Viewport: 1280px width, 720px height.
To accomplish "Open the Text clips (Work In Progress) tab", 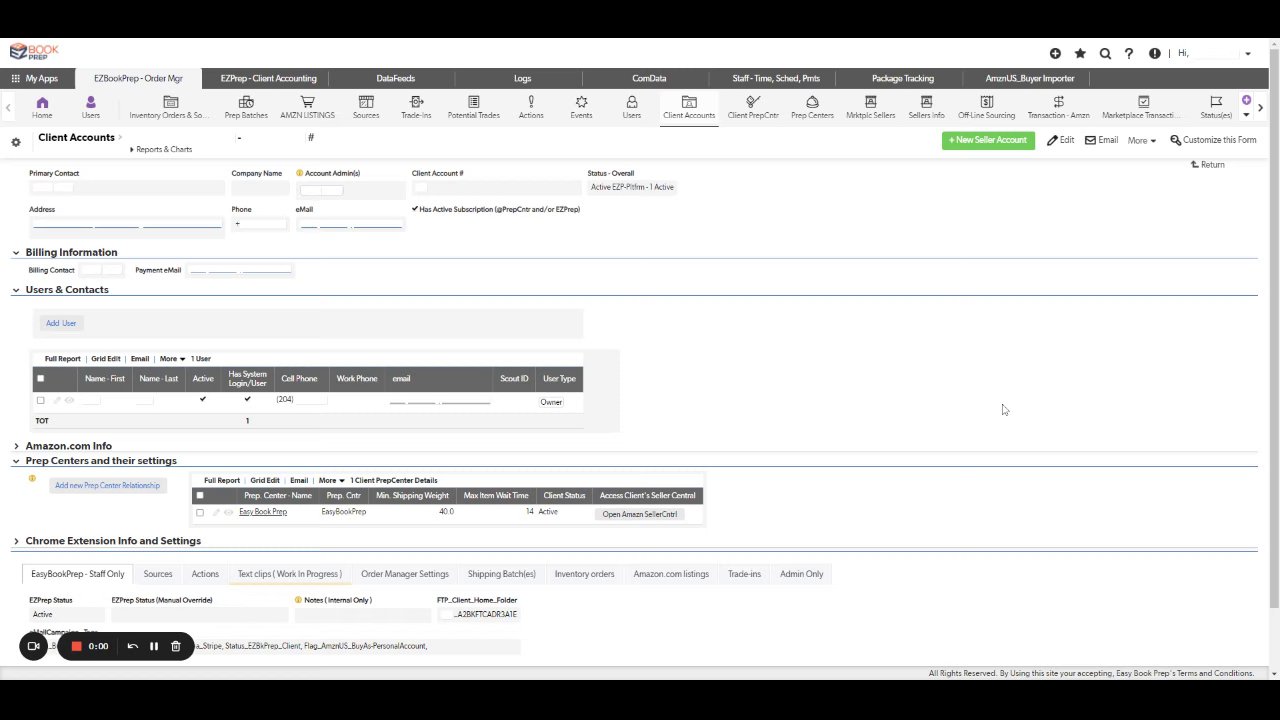I will coord(289,574).
